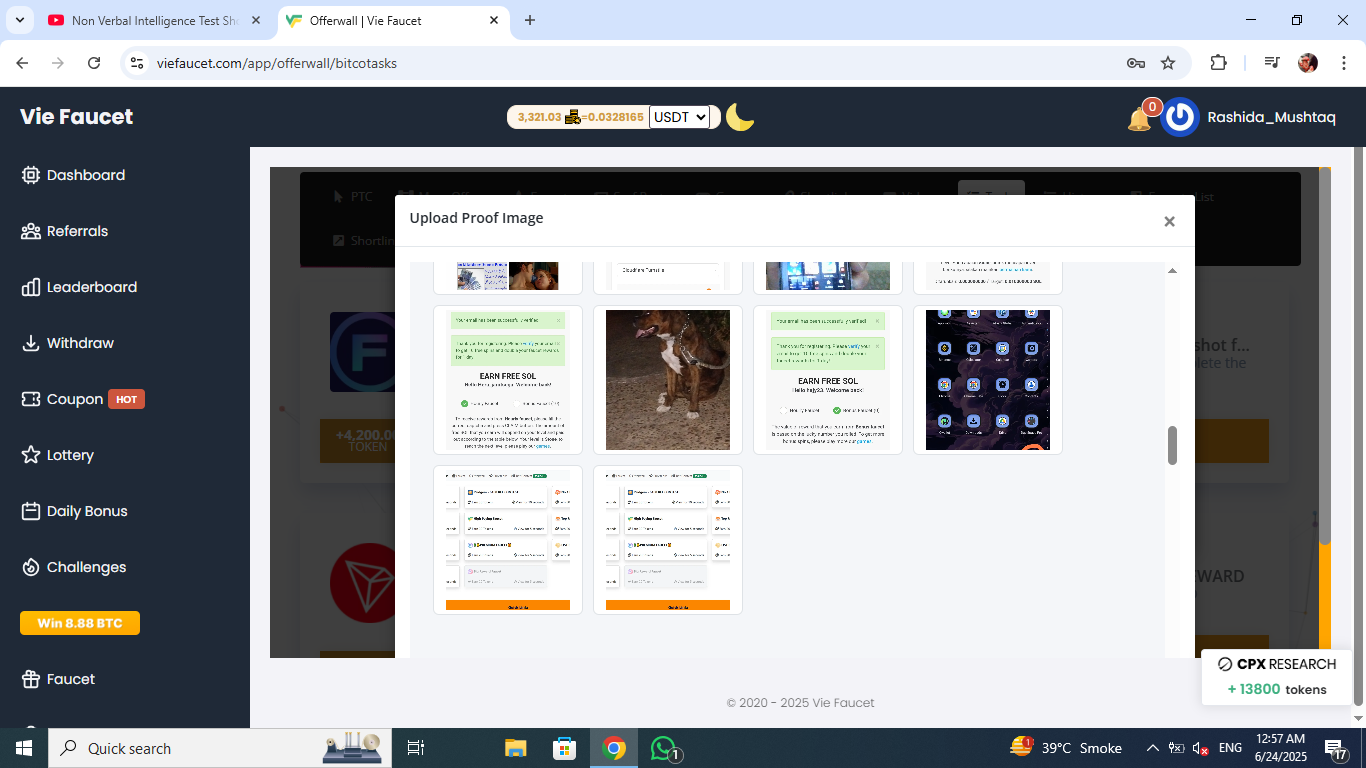Open the Chrome extensions puzzle icon

1218,63
